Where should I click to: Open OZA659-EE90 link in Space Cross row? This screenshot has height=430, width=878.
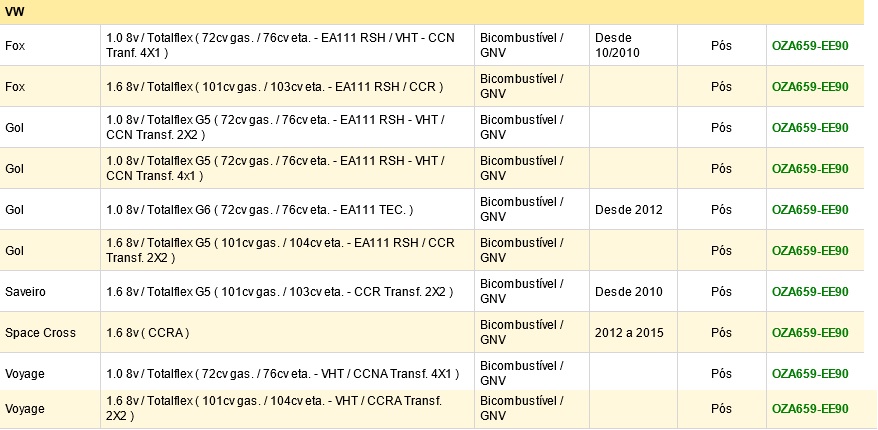(x=810, y=333)
